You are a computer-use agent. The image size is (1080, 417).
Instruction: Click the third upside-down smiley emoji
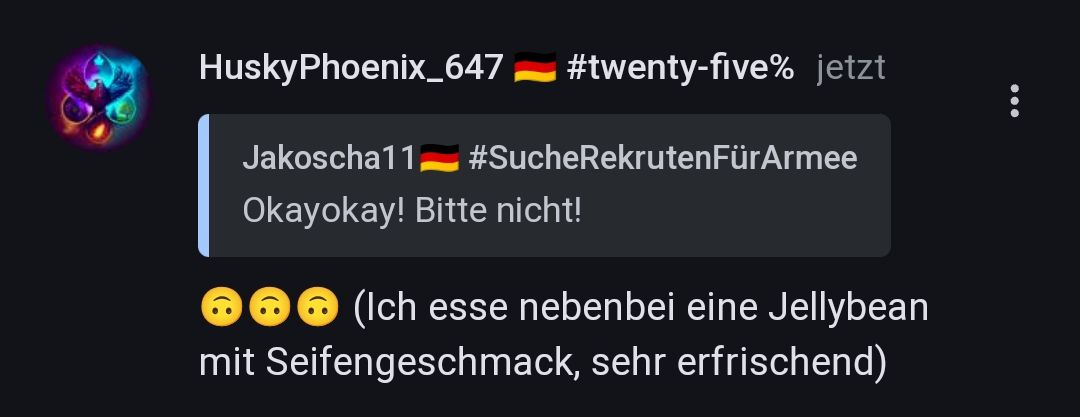(x=318, y=308)
